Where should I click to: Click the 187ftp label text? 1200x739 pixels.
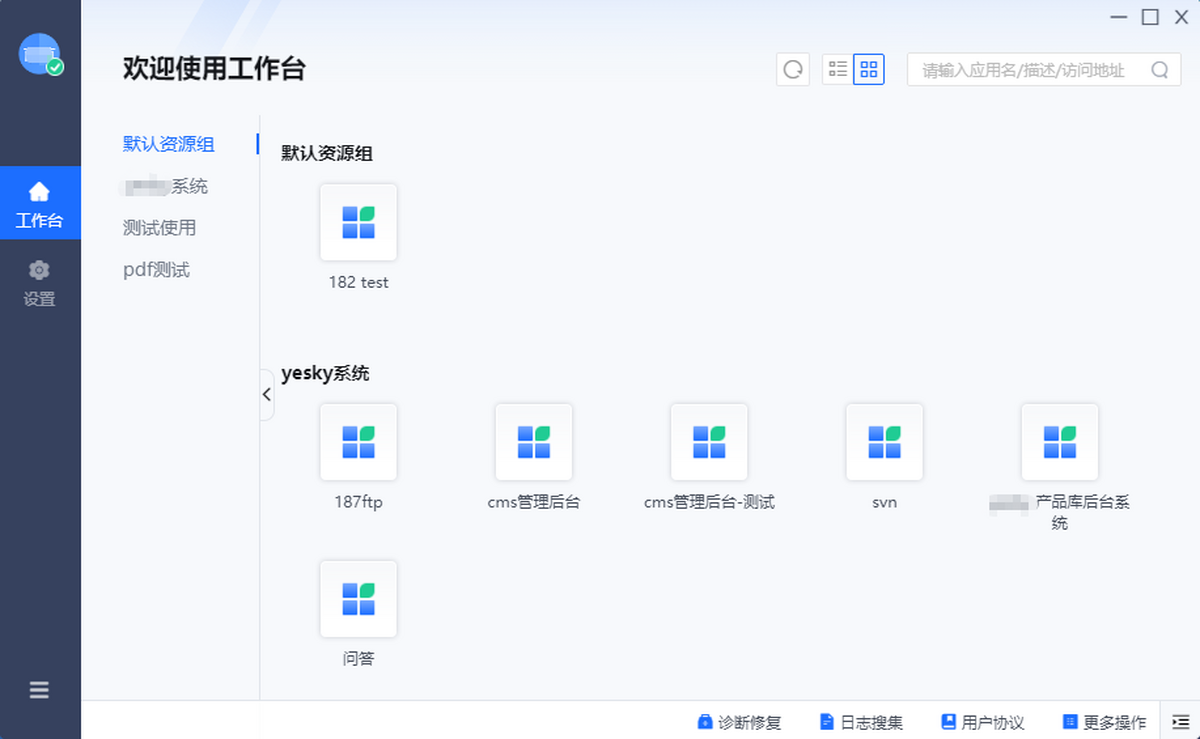tap(358, 503)
